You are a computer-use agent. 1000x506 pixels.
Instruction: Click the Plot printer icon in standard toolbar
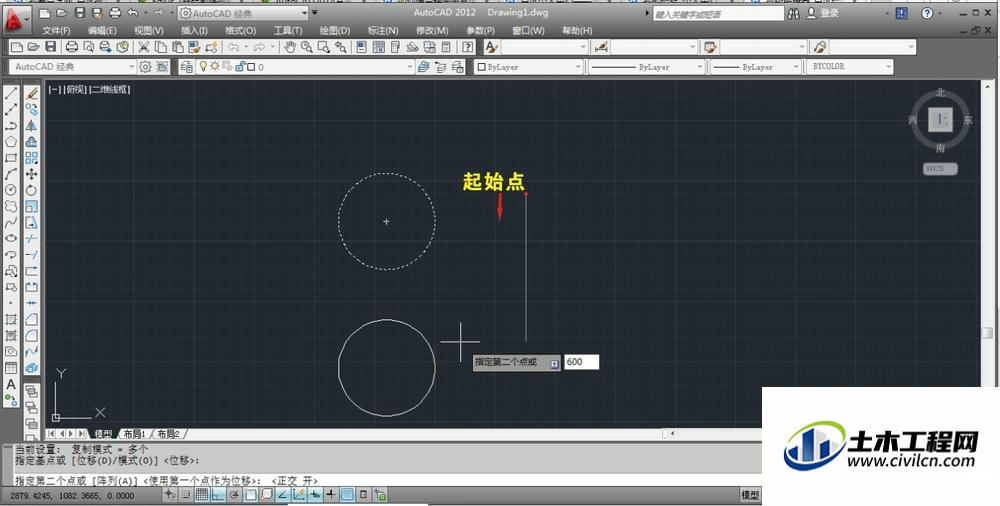[x=72, y=47]
